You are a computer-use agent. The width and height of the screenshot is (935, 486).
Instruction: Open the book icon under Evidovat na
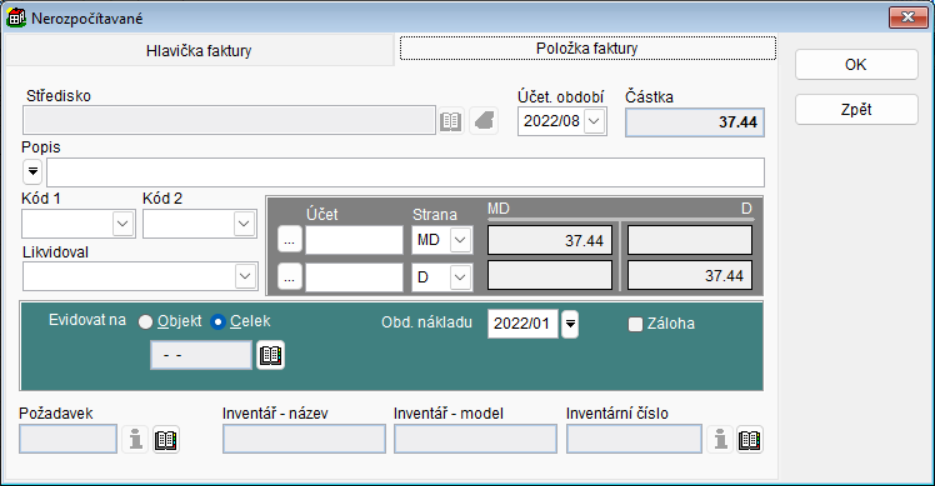(x=270, y=355)
